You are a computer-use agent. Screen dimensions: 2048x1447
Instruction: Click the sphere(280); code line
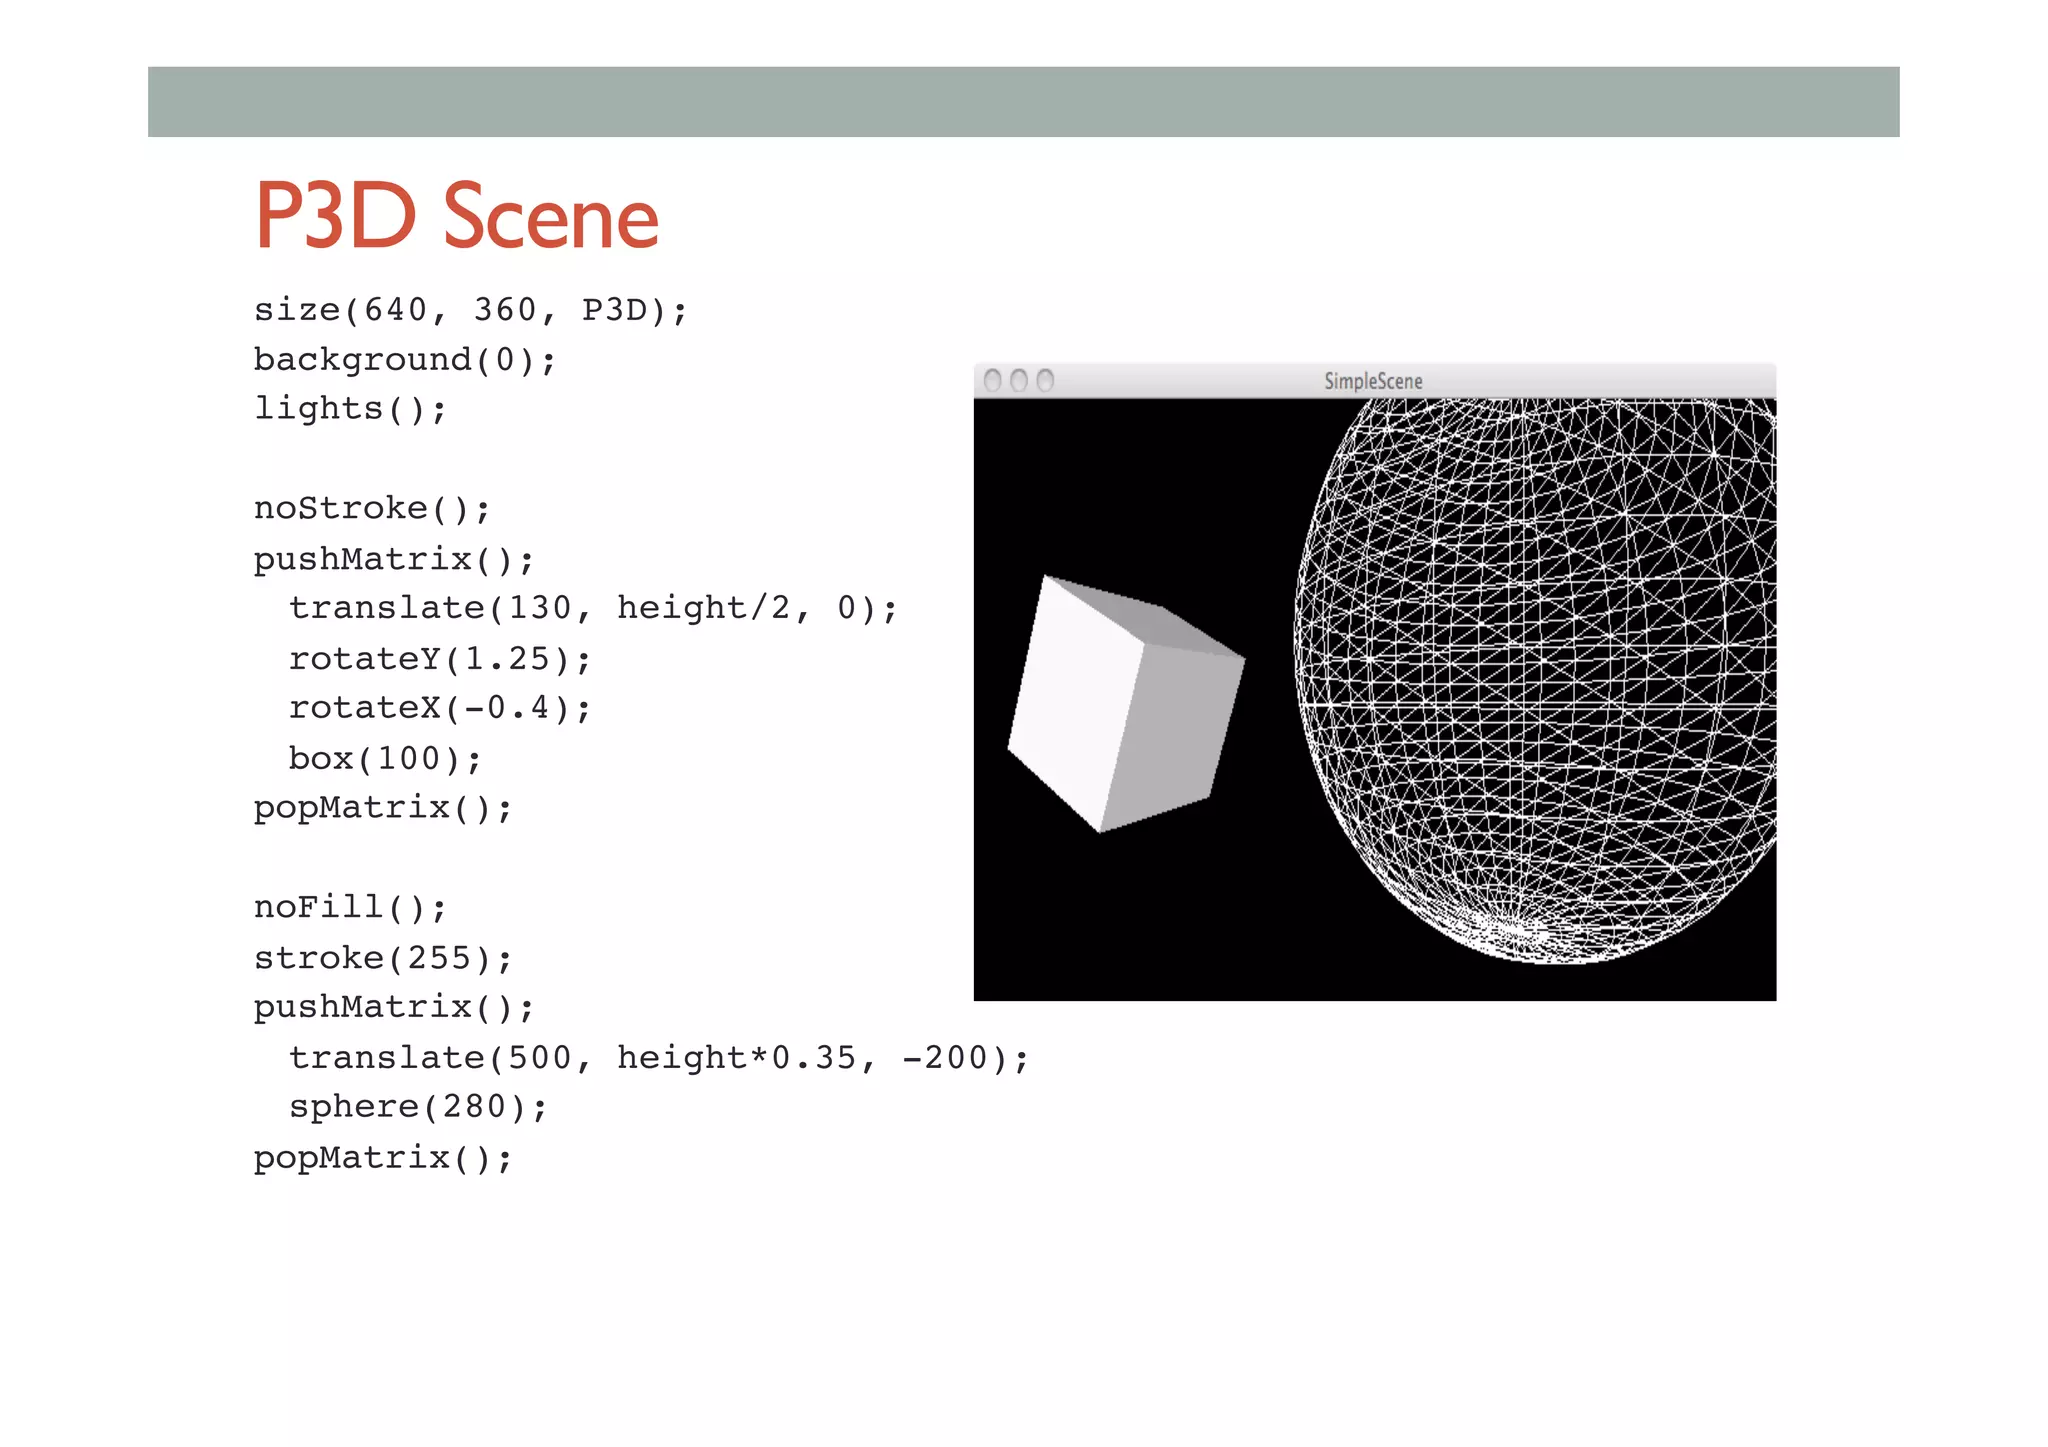pos(418,1107)
